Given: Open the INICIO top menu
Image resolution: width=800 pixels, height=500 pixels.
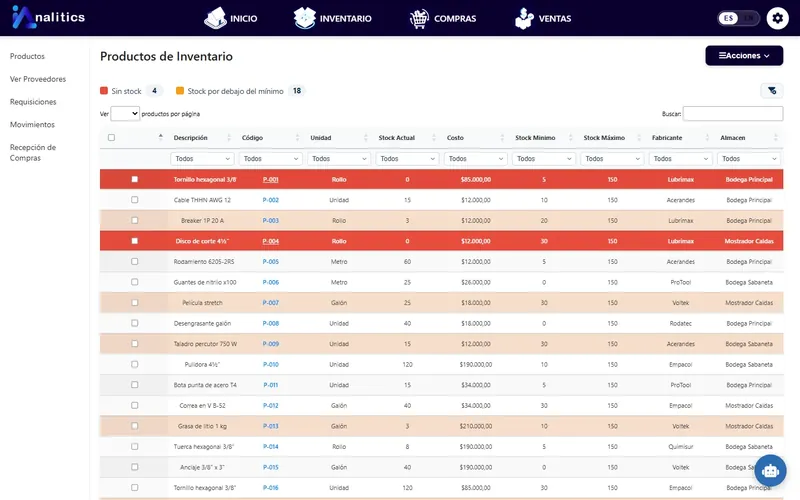Looking at the screenshot, I should pyautogui.click(x=231, y=18).
